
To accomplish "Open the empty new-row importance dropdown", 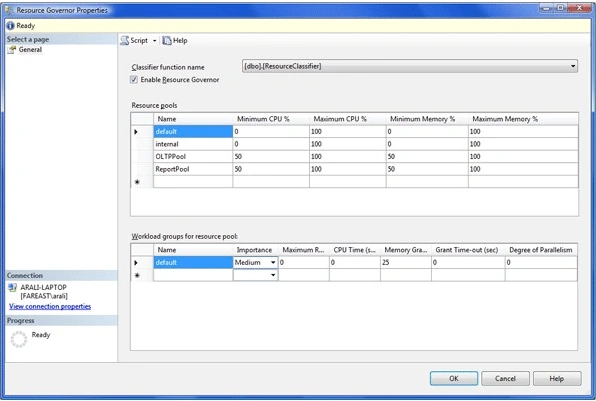I will pyautogui.click(x=273, y=275).
